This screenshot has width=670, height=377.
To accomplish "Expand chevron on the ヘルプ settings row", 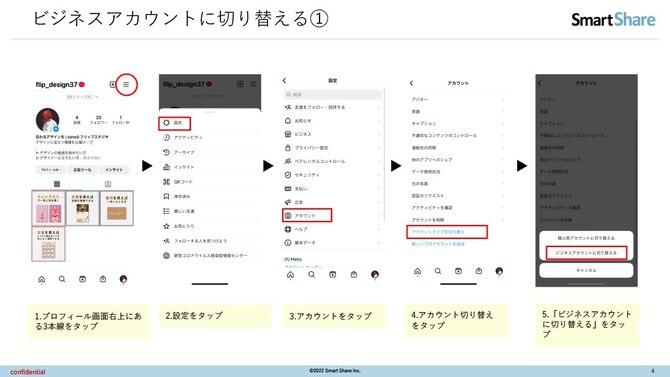I will click(x=379, y=229).
